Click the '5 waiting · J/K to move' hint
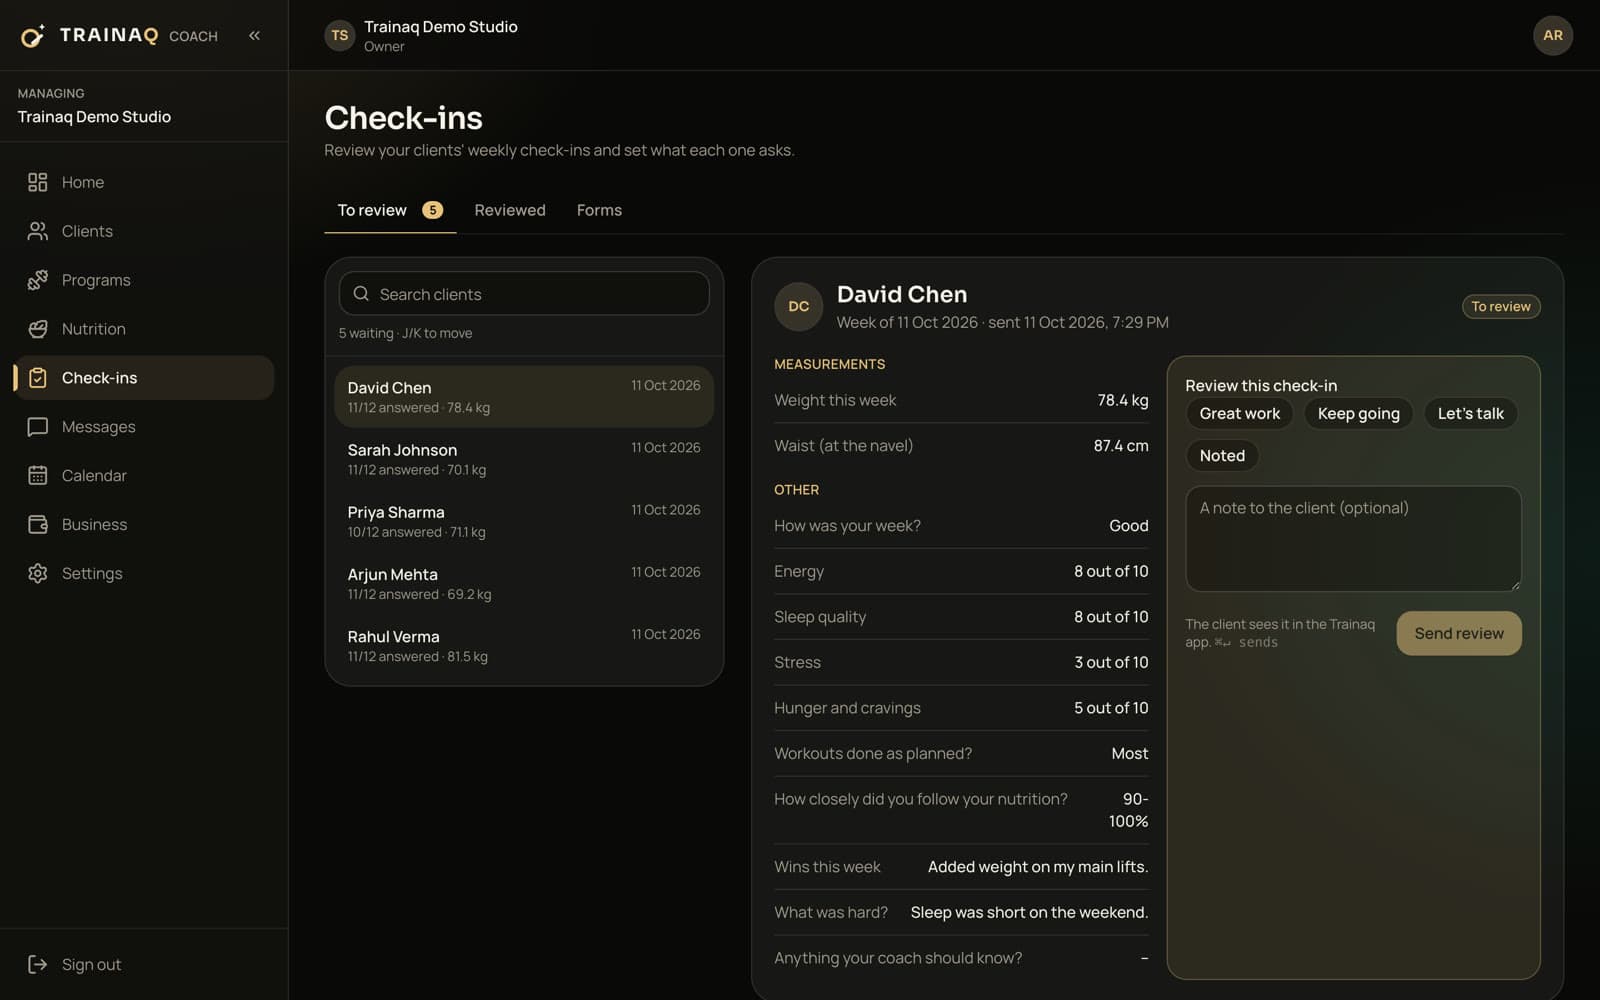The width and height of the screenshot is (1600, 1000). pos(405,333)
